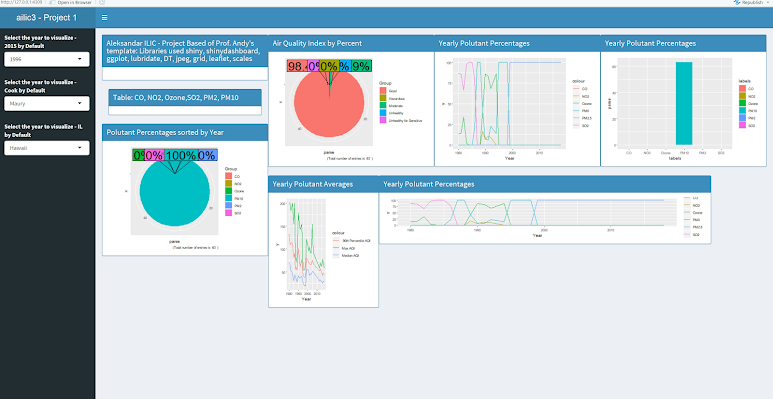Screen dimensions: 773x399
Task: Click the Unhealthy swatch in the AQI pie legend
Action: coord(383,113)
